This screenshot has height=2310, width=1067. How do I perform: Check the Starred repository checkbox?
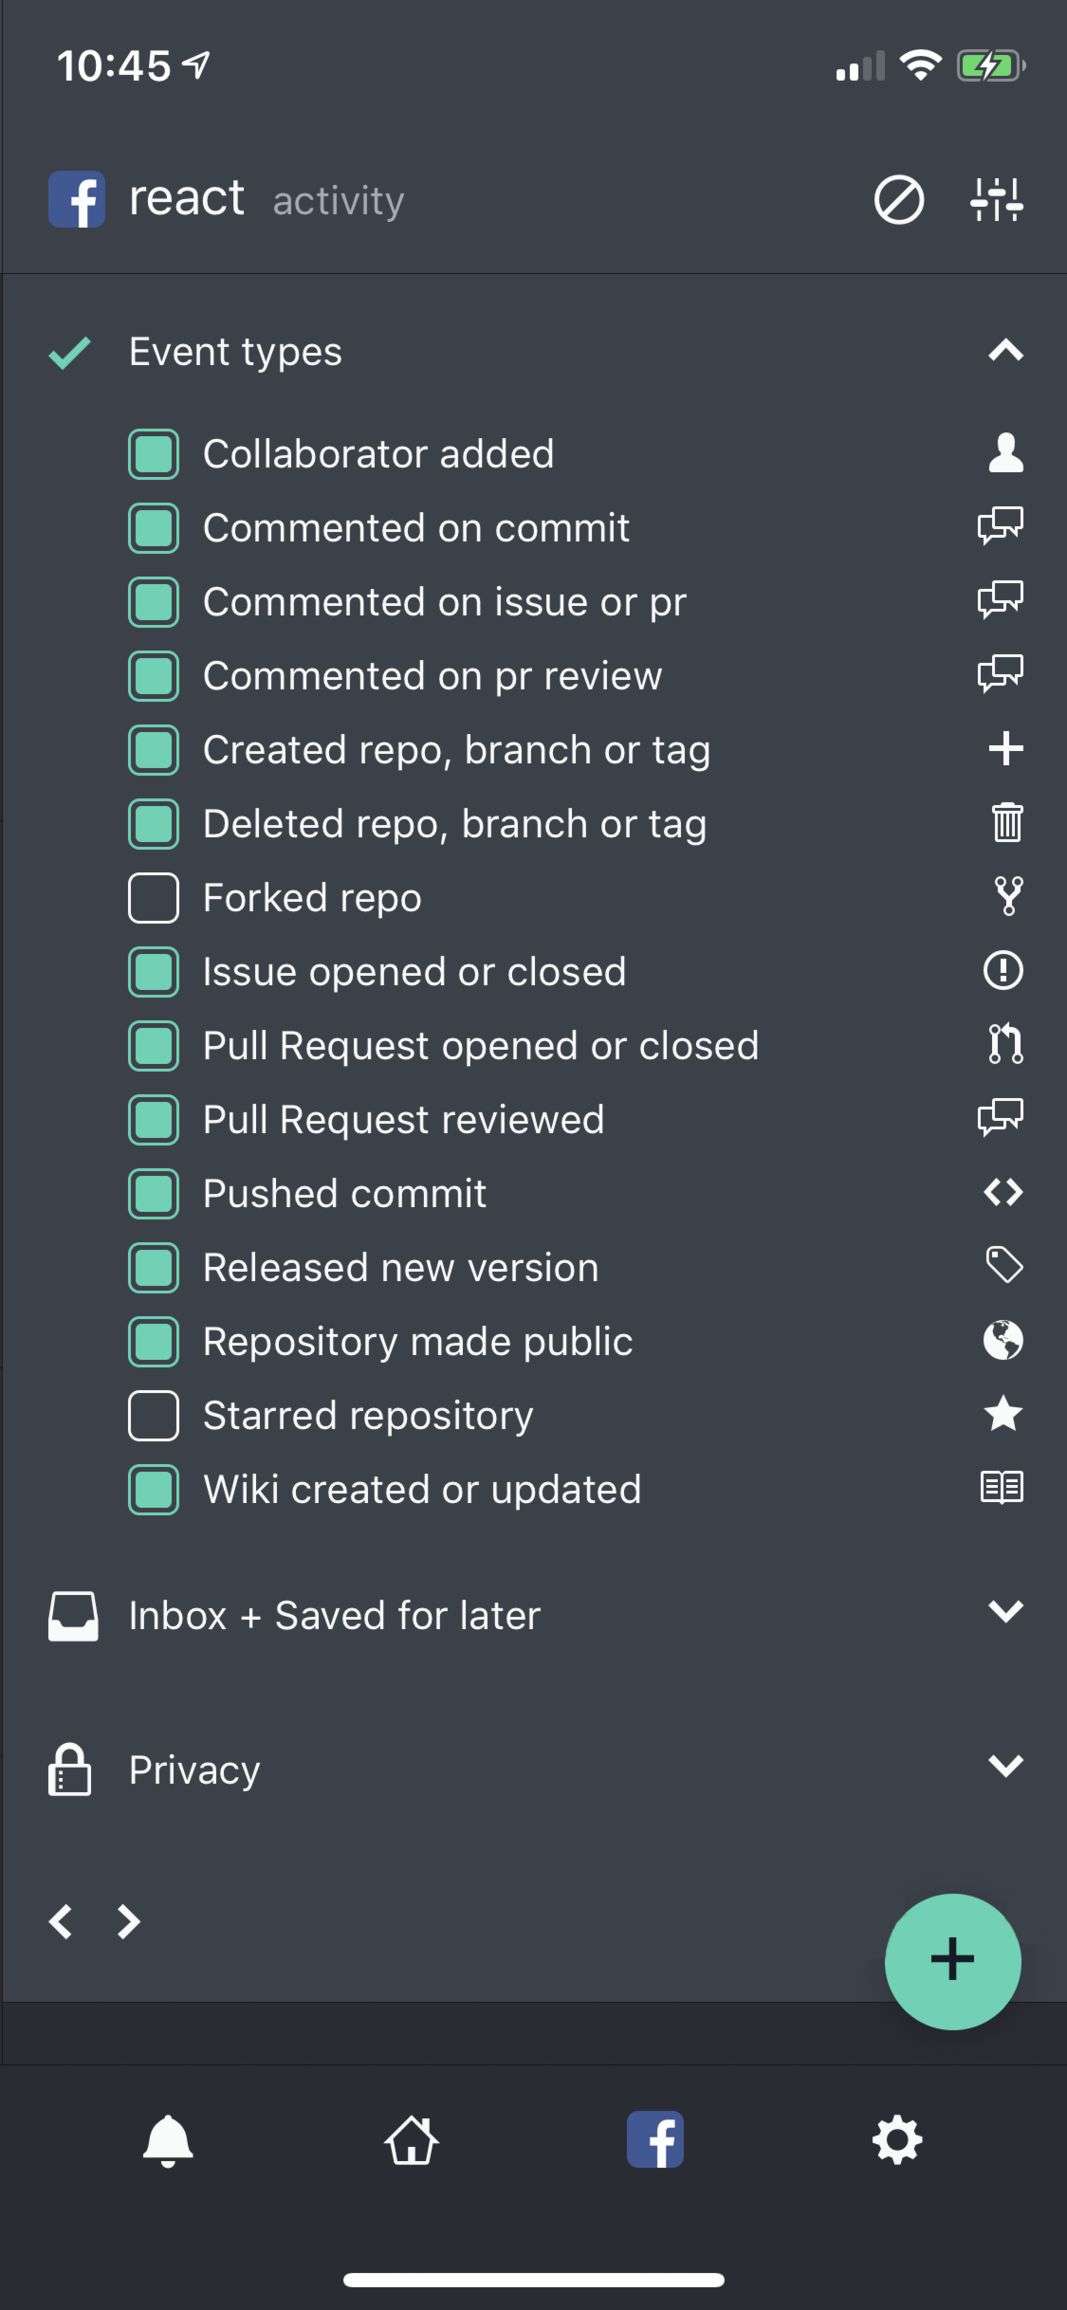(154, 1415)
